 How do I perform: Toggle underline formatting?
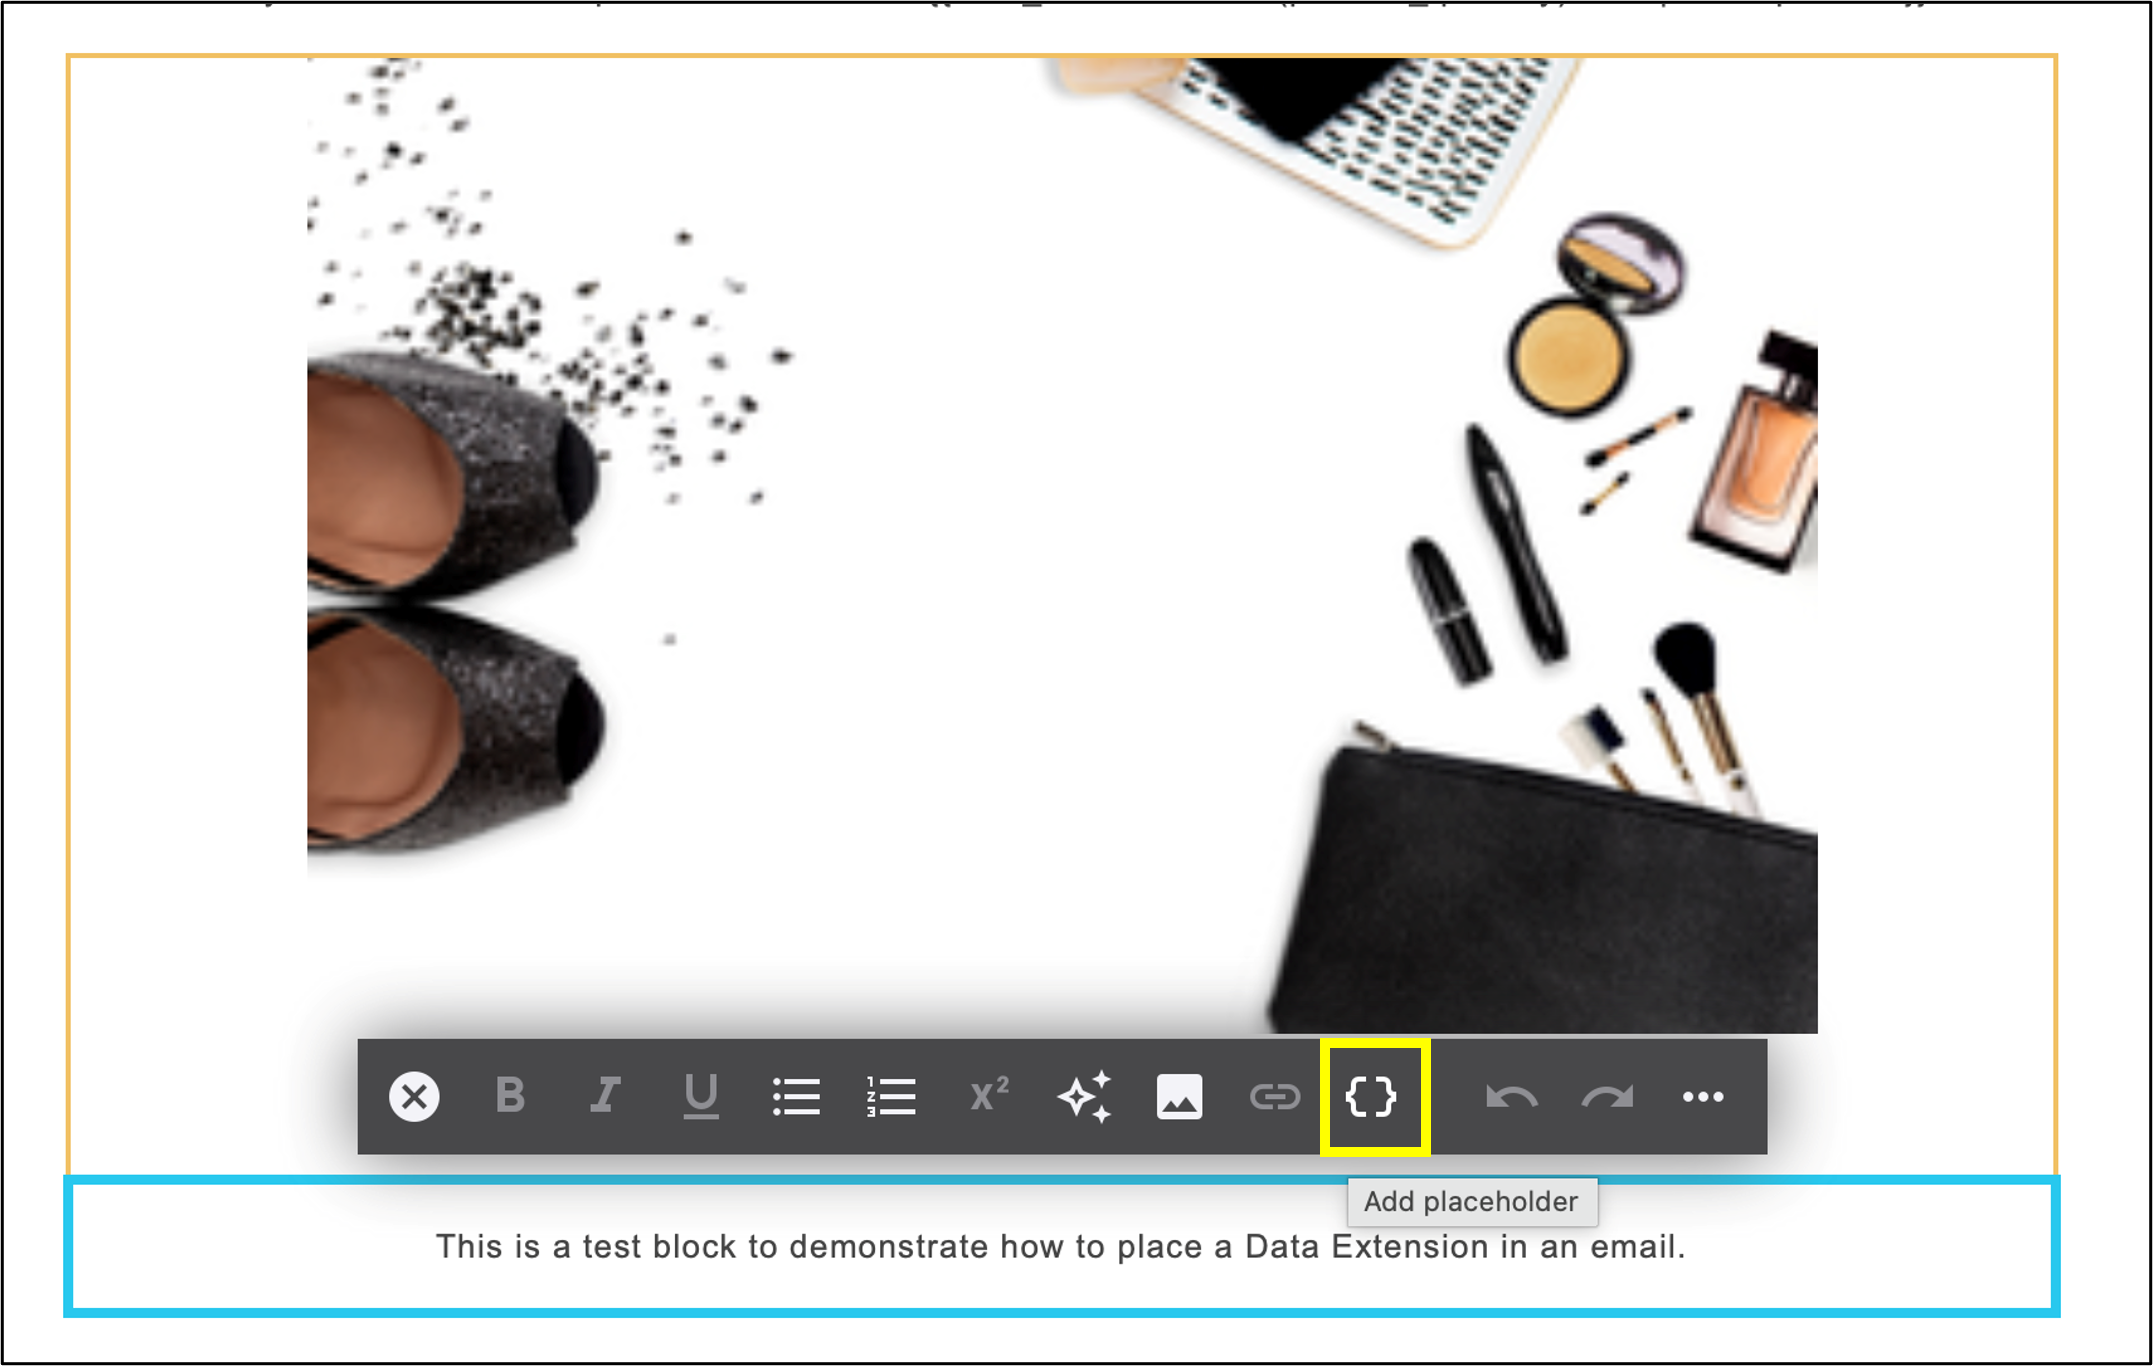coord(701,1097)
